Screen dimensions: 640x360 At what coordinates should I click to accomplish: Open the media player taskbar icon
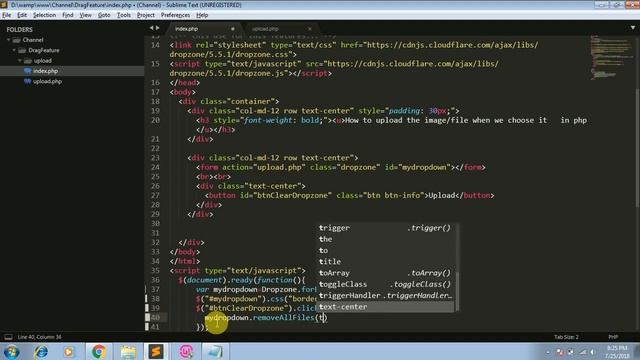[69, 351]
